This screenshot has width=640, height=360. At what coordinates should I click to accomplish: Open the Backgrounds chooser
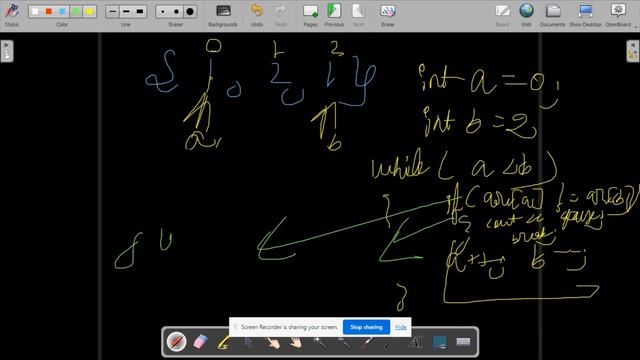tap(223, 15)
